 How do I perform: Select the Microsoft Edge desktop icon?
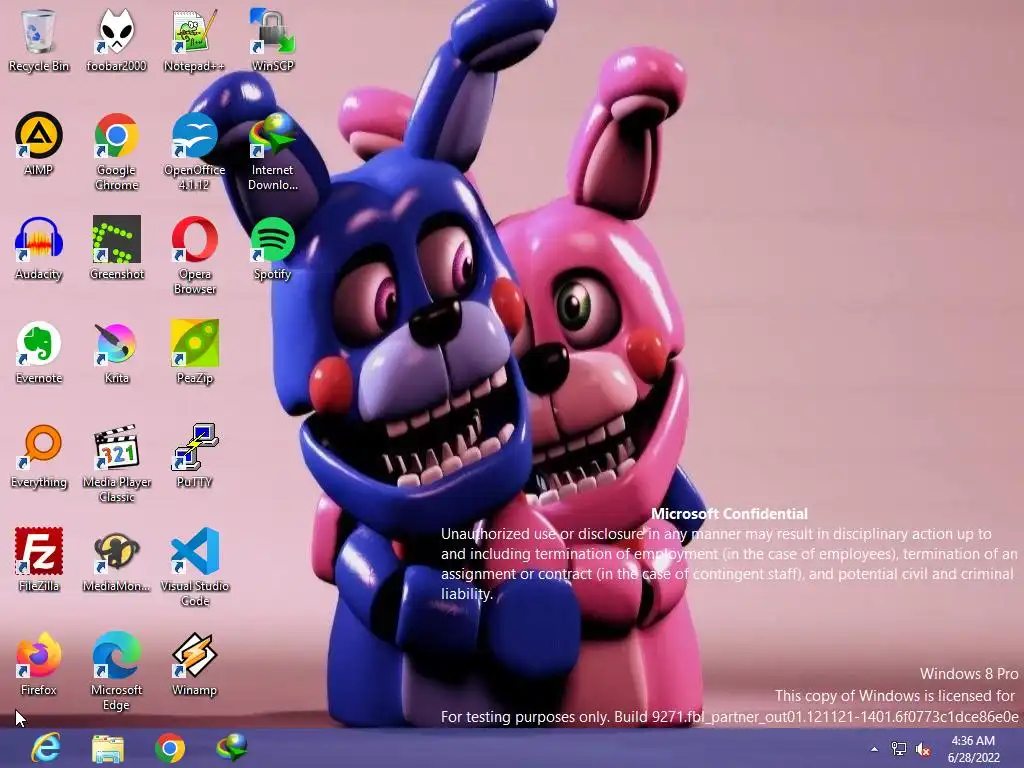[116, 671]
